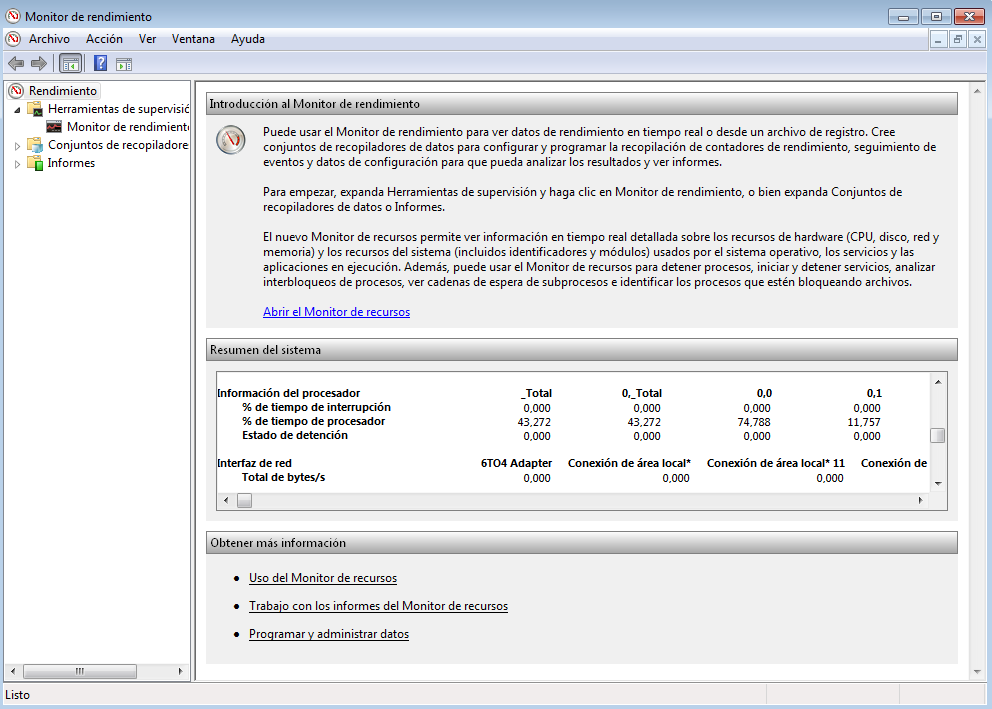
Task: Maximize the Monitor de rendimiento window
Action: coord(936,16)
